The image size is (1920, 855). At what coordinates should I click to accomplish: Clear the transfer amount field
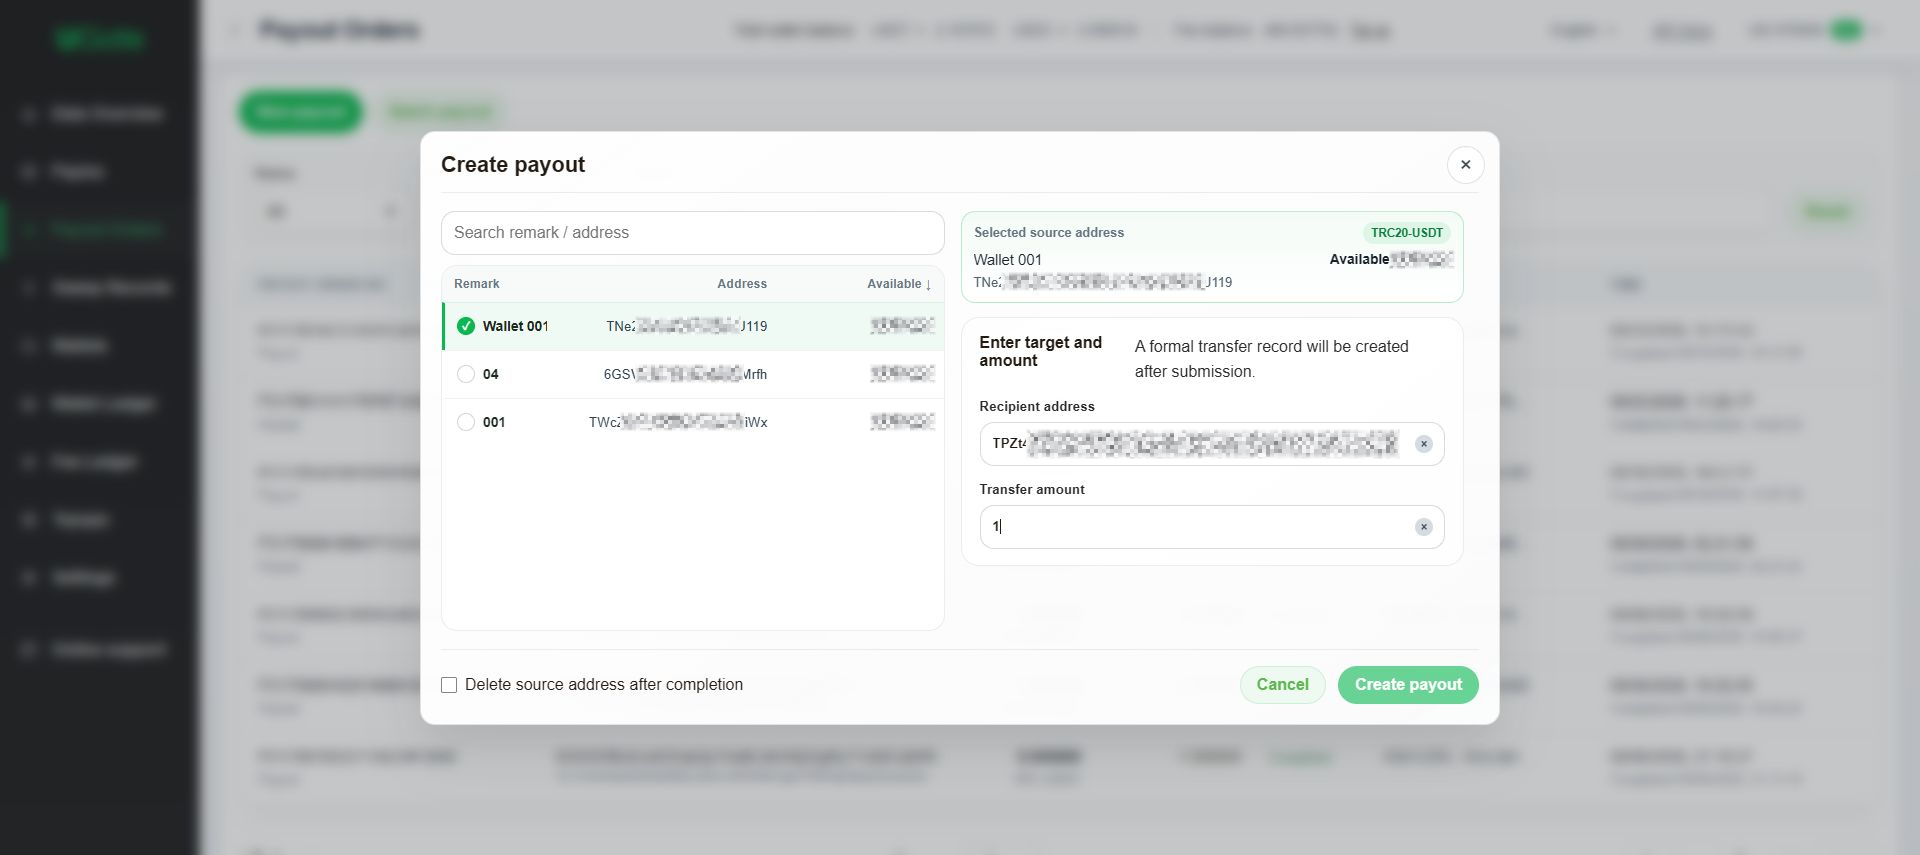pos(1424,527)
